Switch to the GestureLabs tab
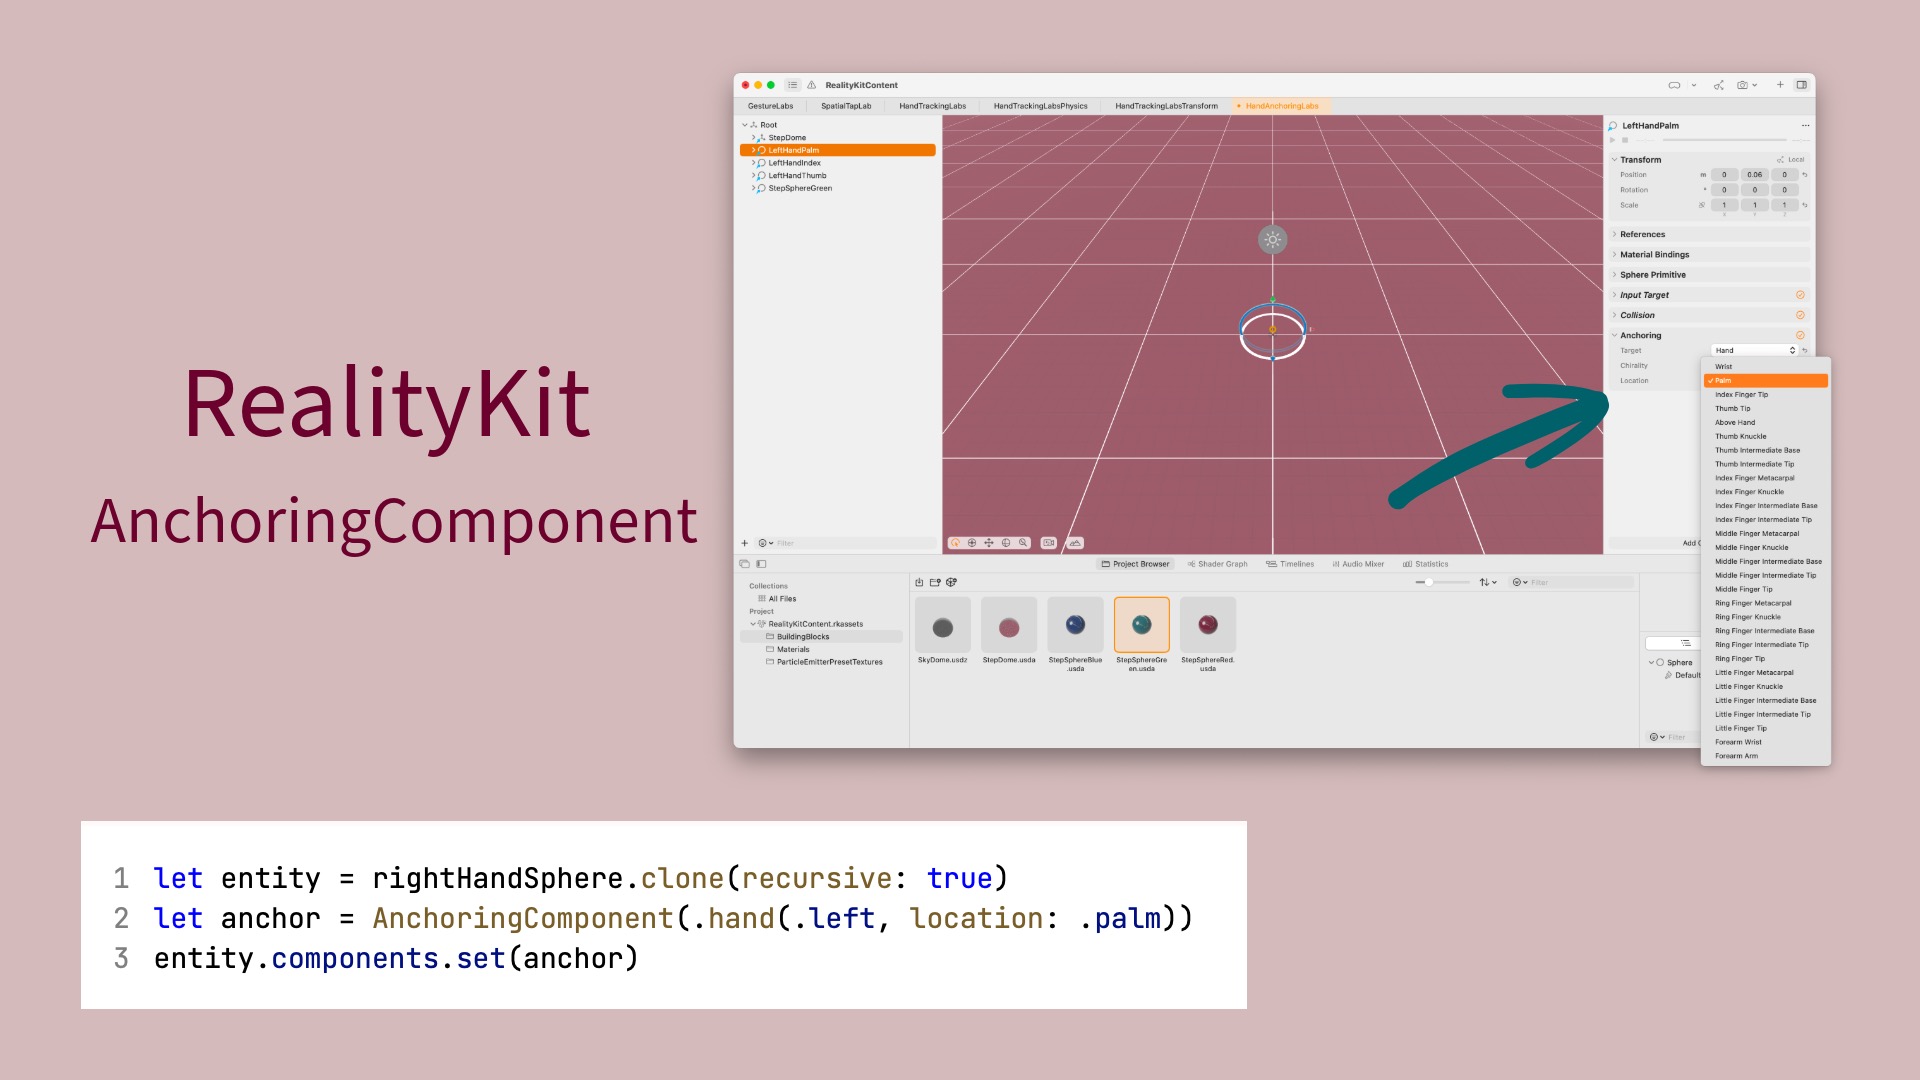 tap(770, 106)
